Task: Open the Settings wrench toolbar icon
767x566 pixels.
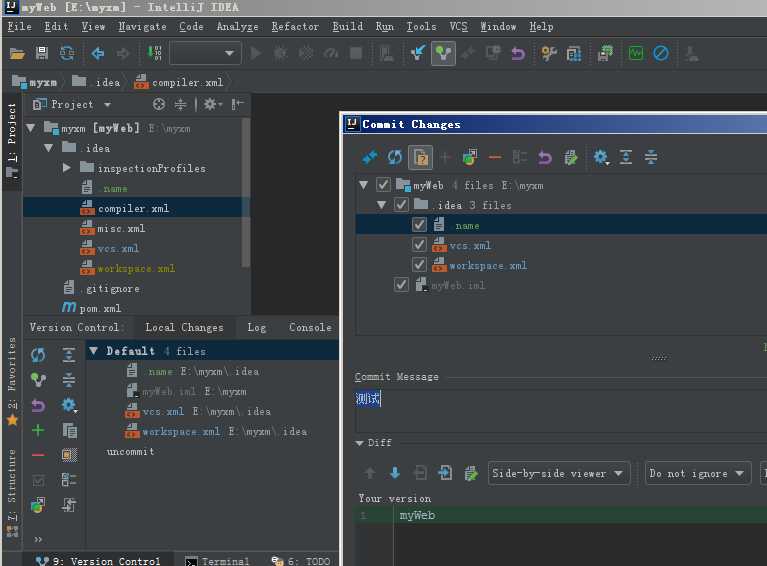Action: pyautogui.click(x=549, y=53)
